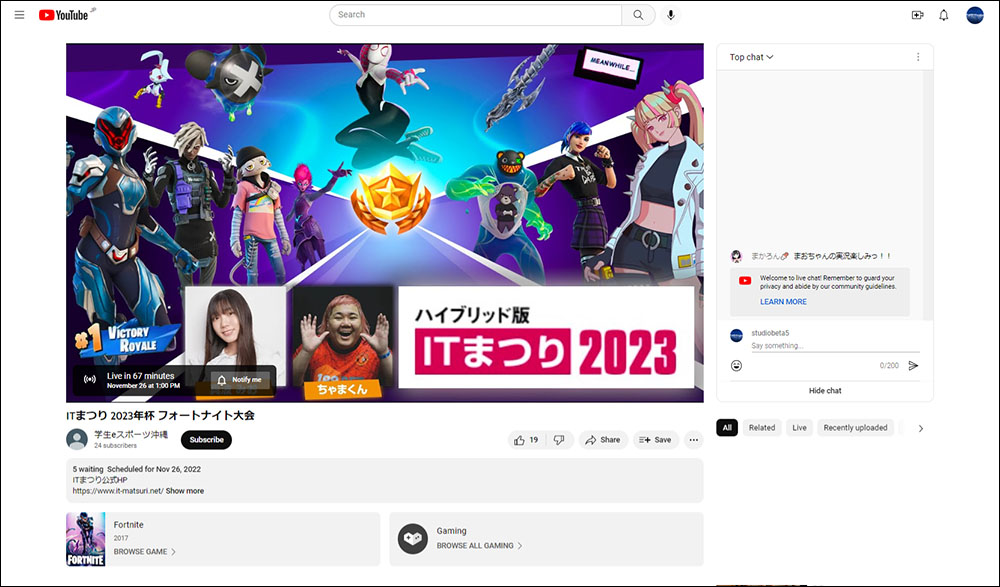1000x587 pixels.
Task: Open the channel avatar of 学生eスポーツ沖縄
Action: [77, 439]
